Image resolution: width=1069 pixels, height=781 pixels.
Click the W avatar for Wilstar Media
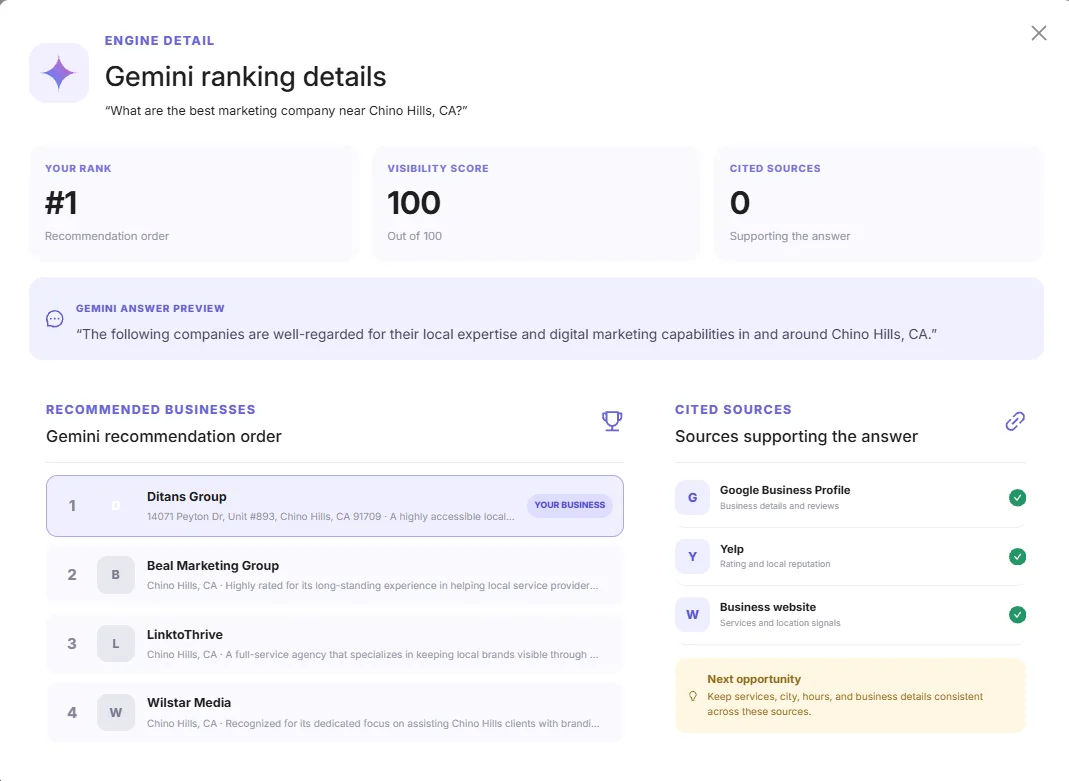tap(115, 712)
